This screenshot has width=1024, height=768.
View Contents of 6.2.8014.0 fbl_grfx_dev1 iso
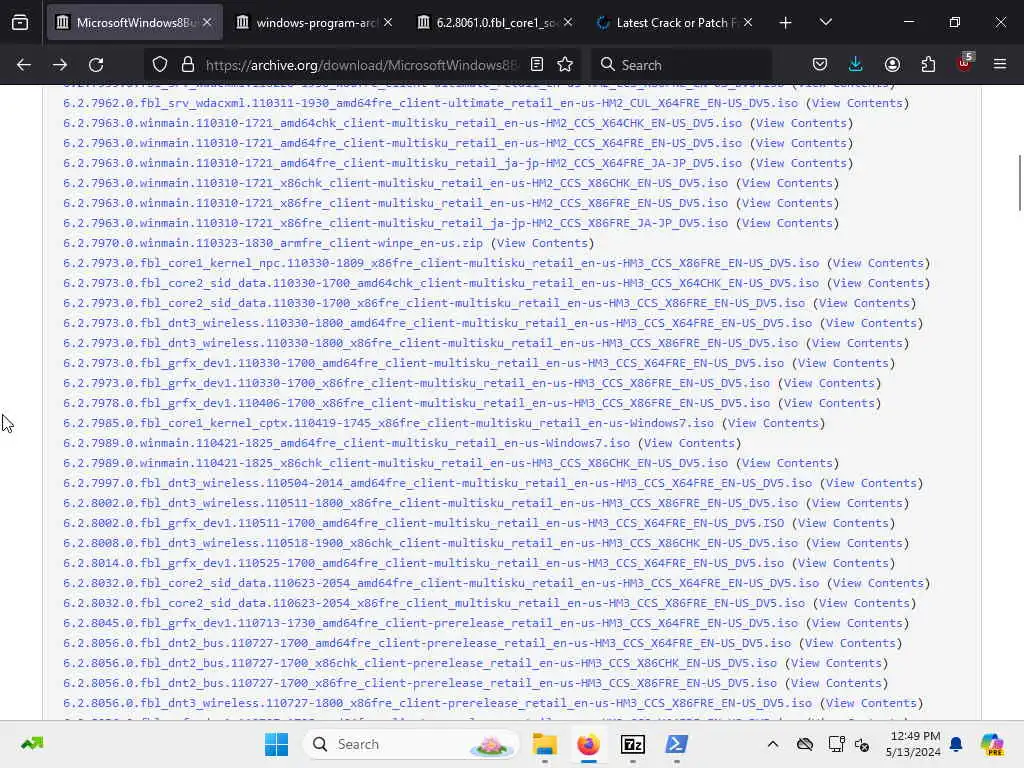click(843, 563)
